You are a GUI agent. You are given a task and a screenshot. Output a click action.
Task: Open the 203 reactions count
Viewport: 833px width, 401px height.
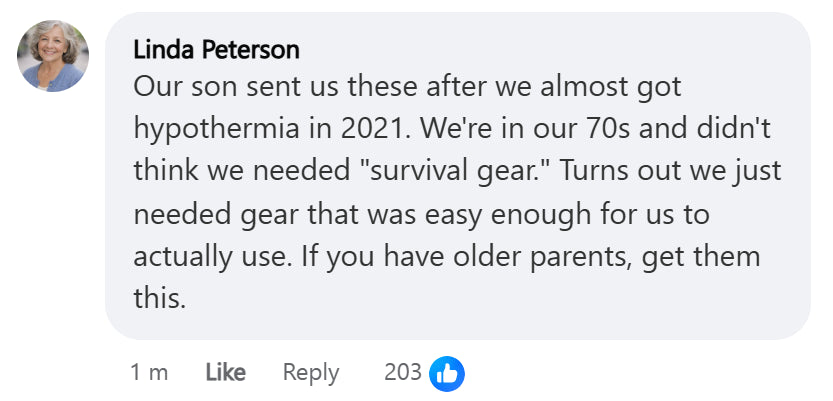403,373
